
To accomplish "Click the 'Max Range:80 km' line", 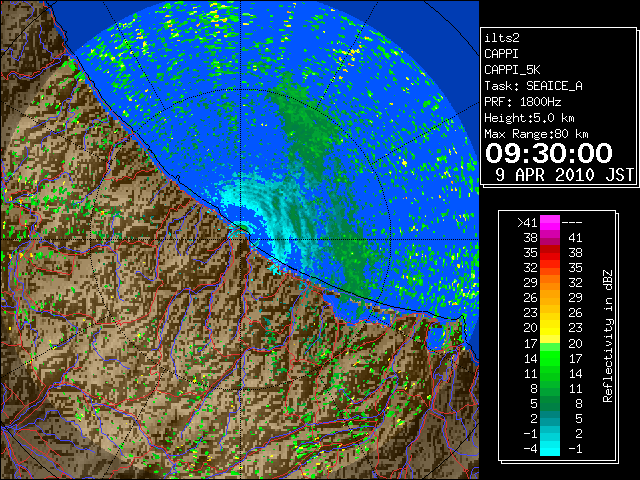I will 536,134.
